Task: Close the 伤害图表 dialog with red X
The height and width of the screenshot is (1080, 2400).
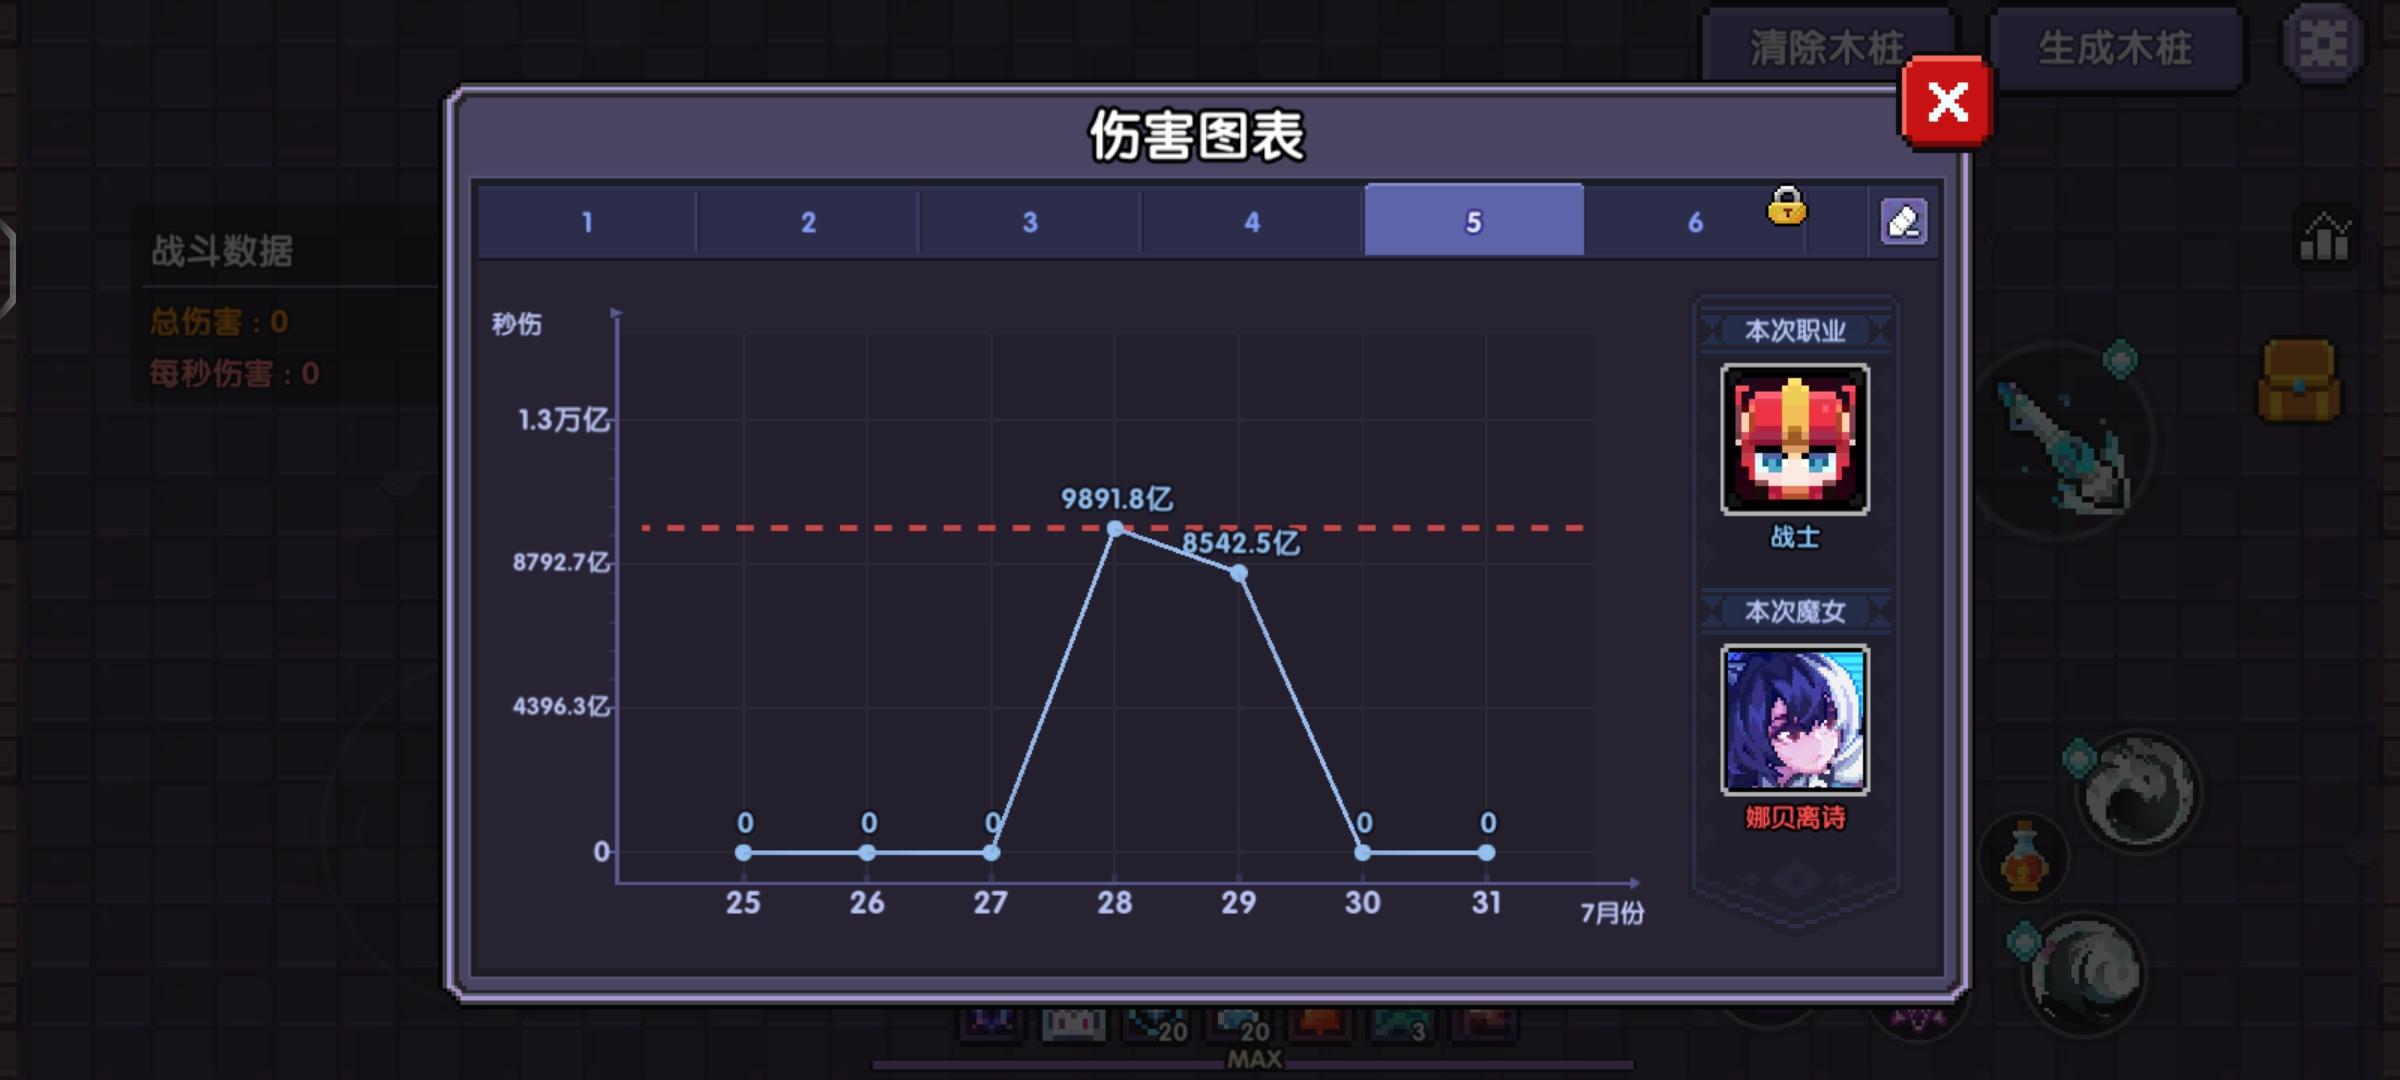Action: 1946,102
